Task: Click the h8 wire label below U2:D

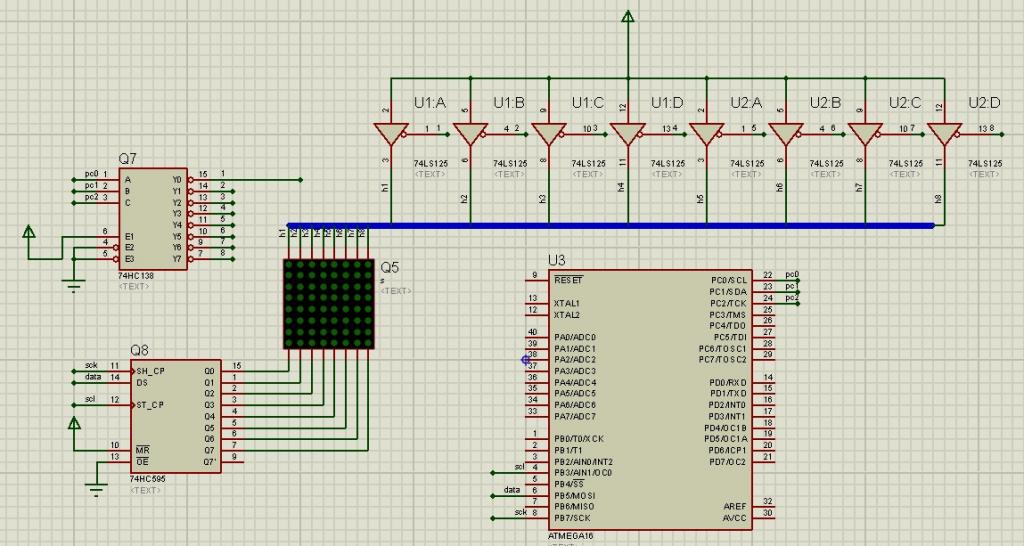Action: point(938,199)
